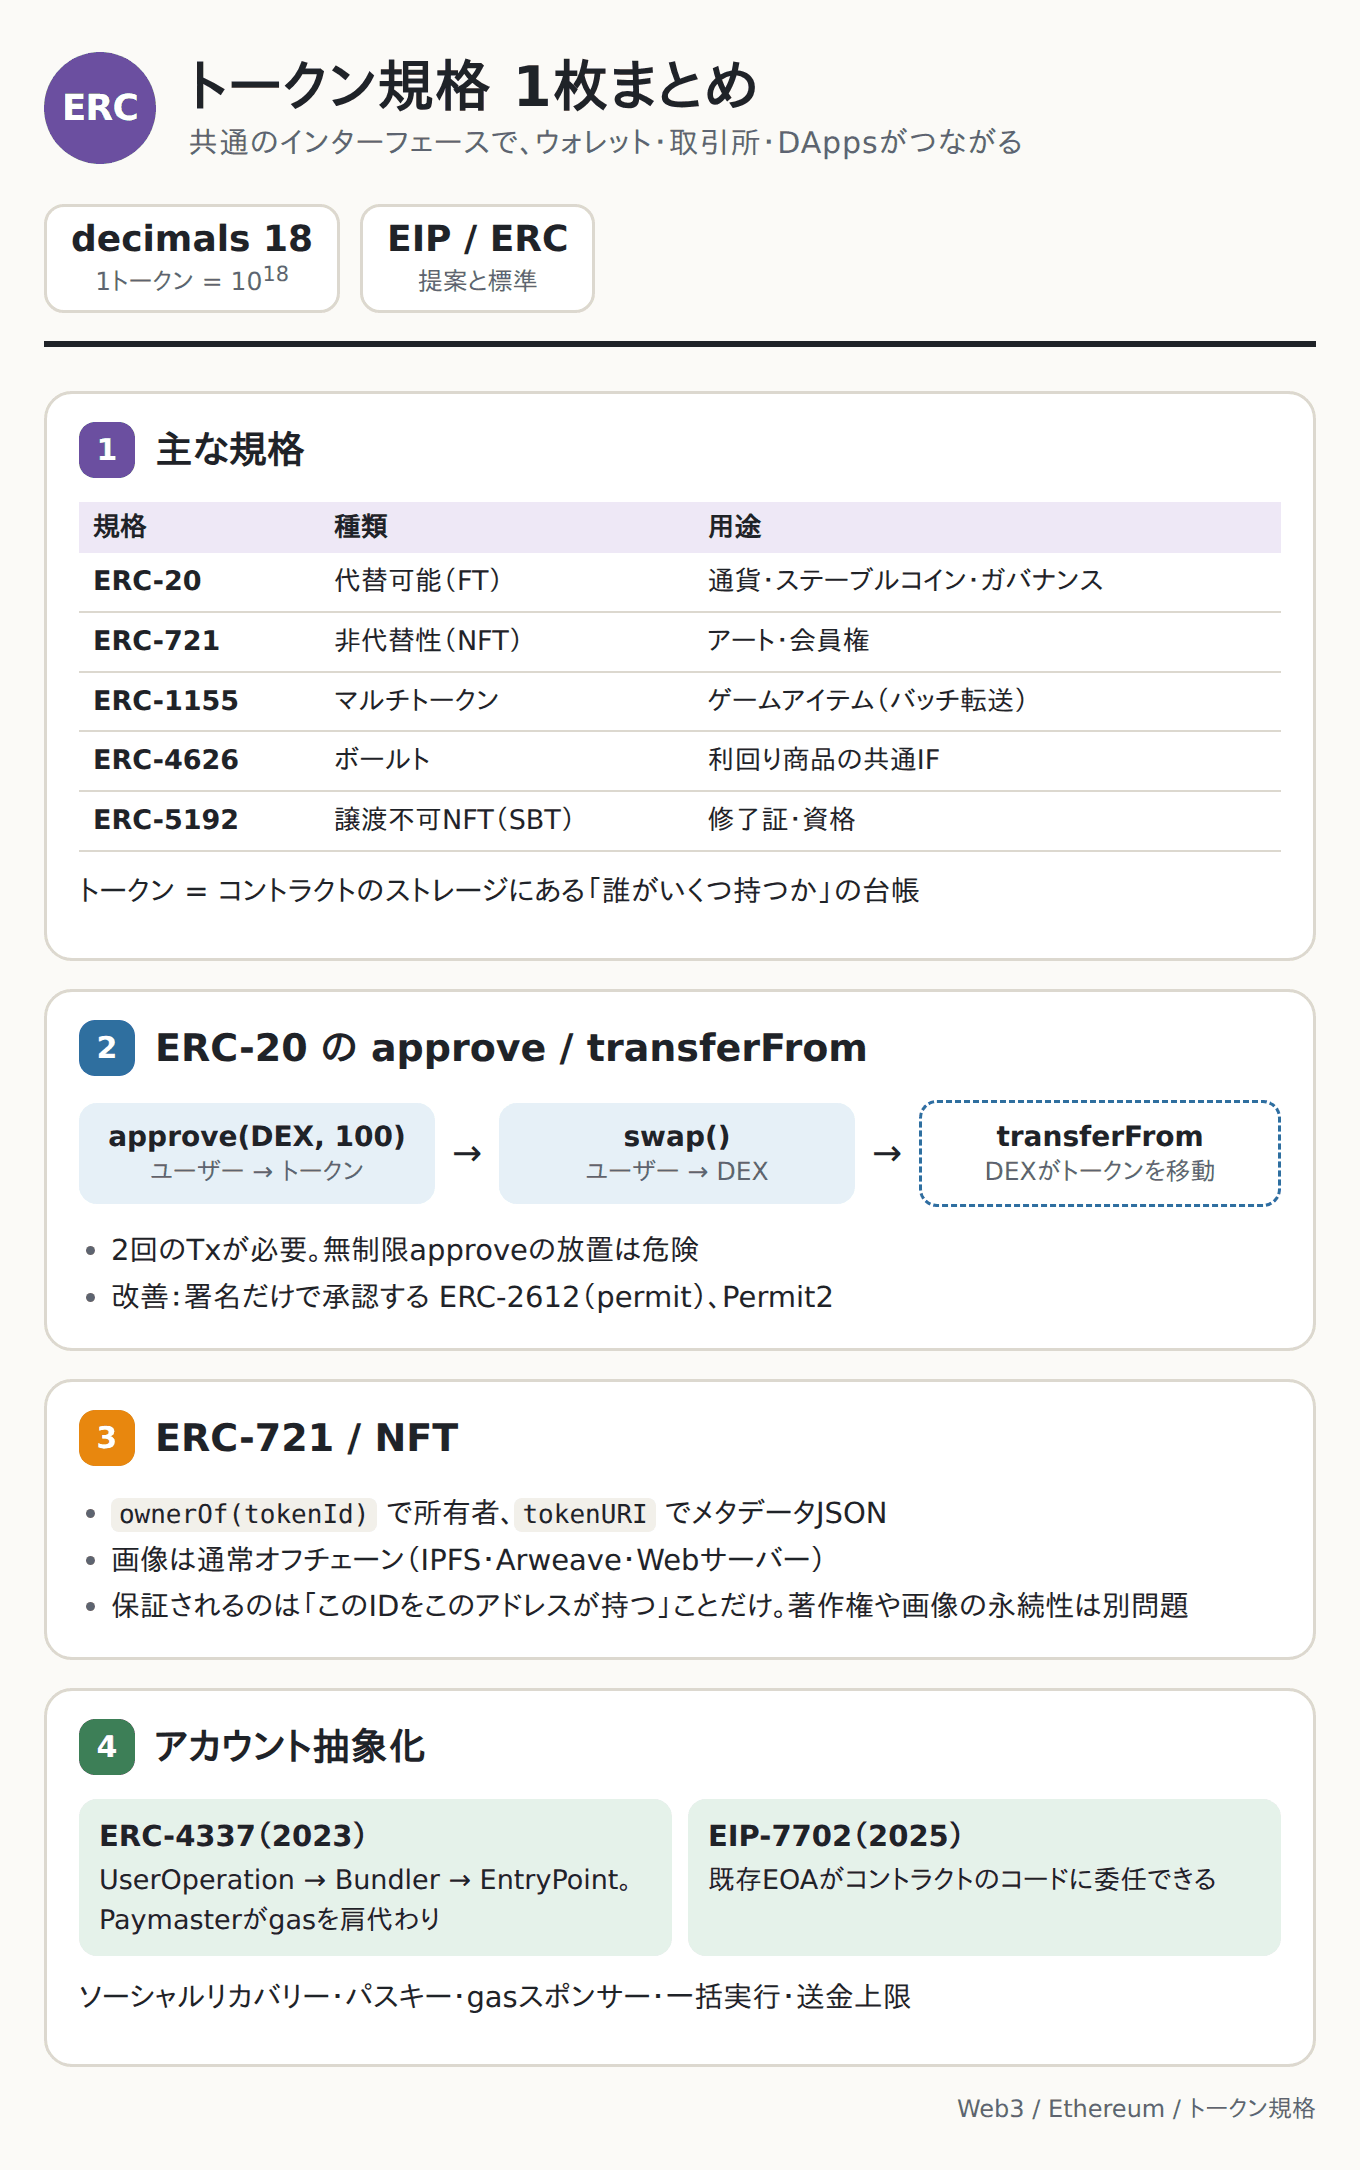Image resolution: width=1360 pixels, height=2170 pixels.
Task: Click arrow between swap and transferFrom boxes
Action: [x=887, y=1154]
